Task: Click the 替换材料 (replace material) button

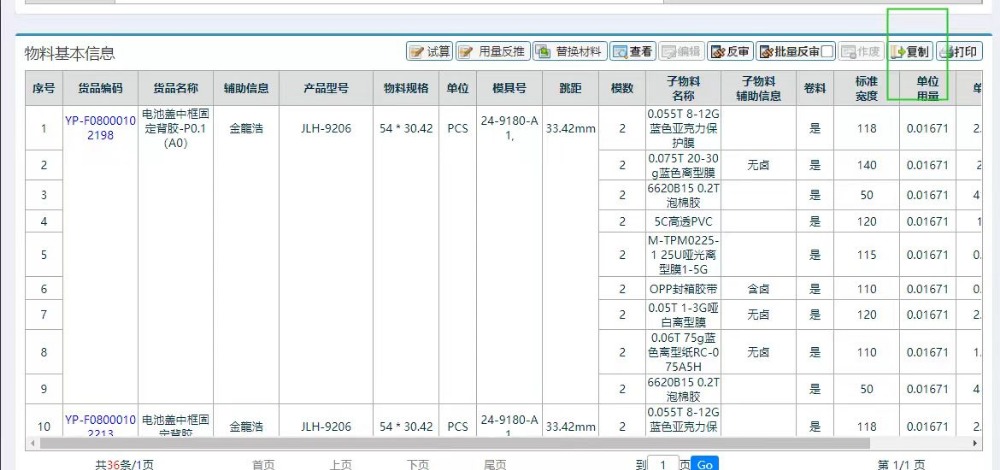Action: pos(569,52)
